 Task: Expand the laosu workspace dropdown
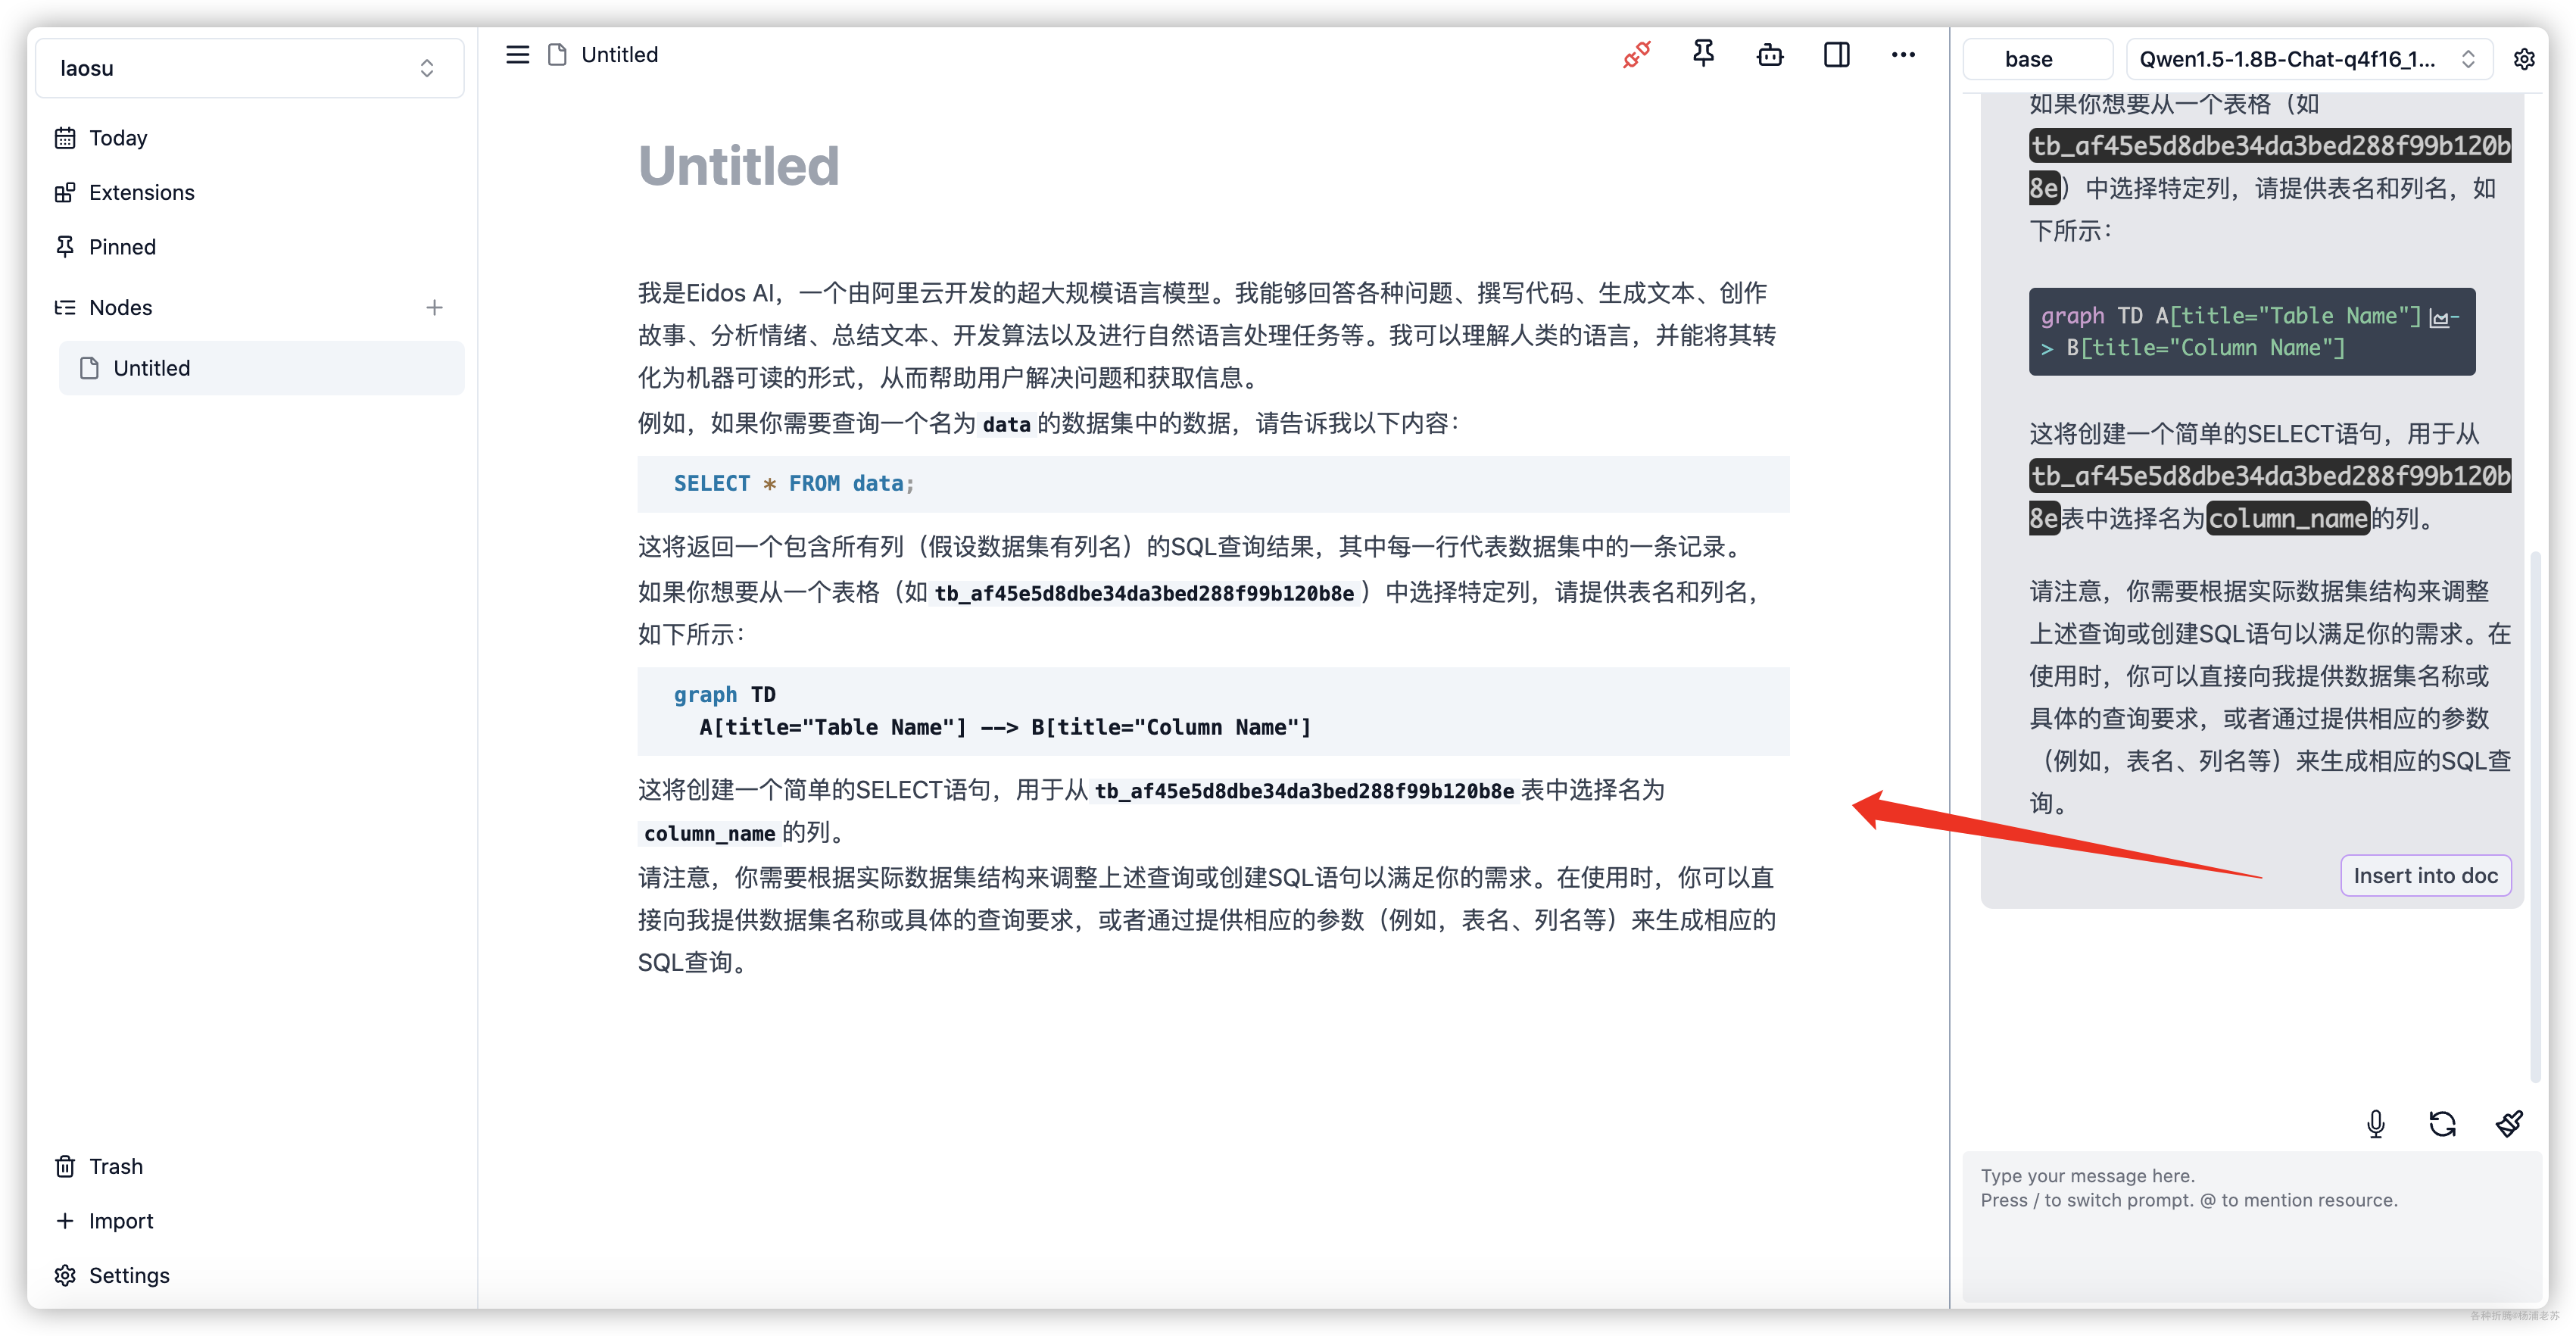(x=250, y=68)
